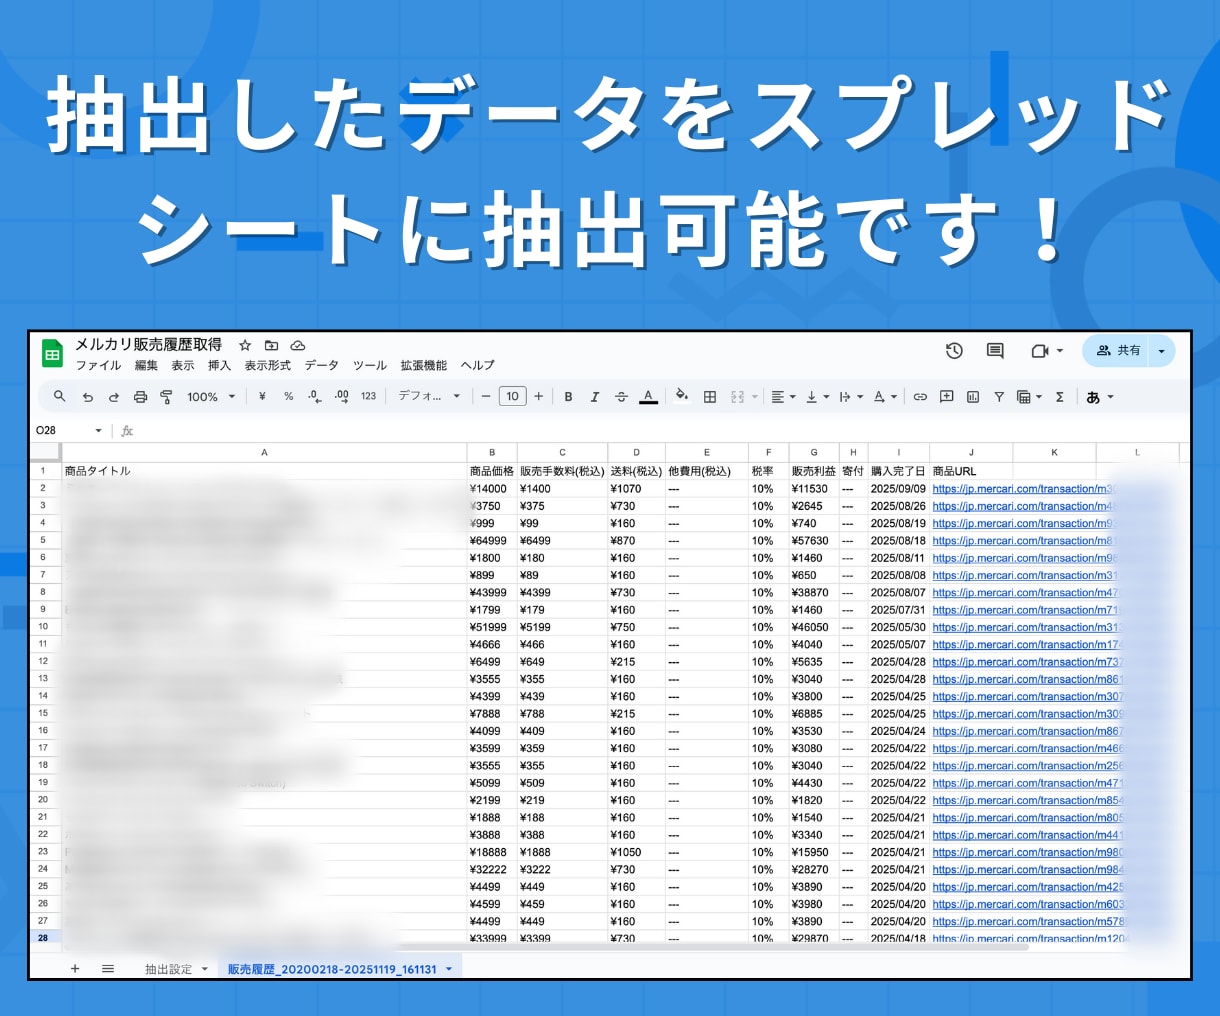Viewport: 1220px width, 1016px height.
Task: Click the move to folder icon
Action: point(271,345)
